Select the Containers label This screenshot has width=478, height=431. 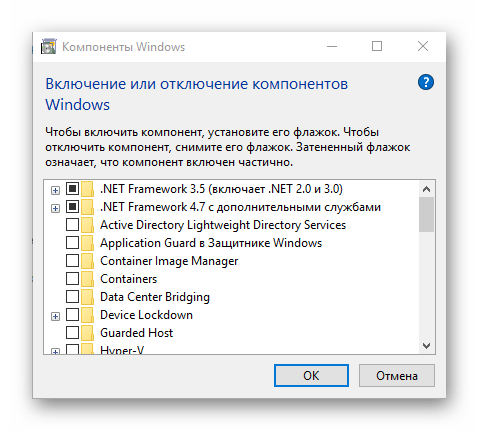pyautogui.click(x=128, y=279)
